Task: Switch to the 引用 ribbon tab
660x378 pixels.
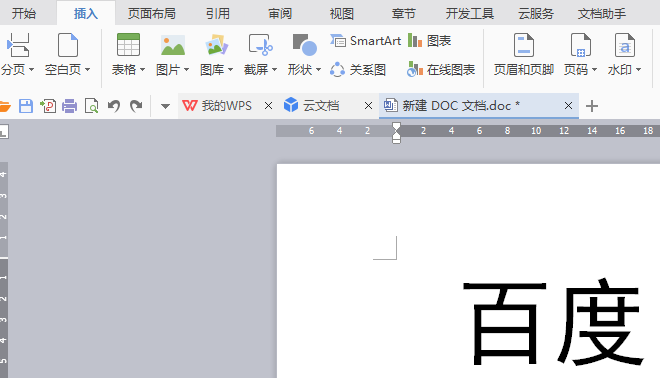Action: 218,13
